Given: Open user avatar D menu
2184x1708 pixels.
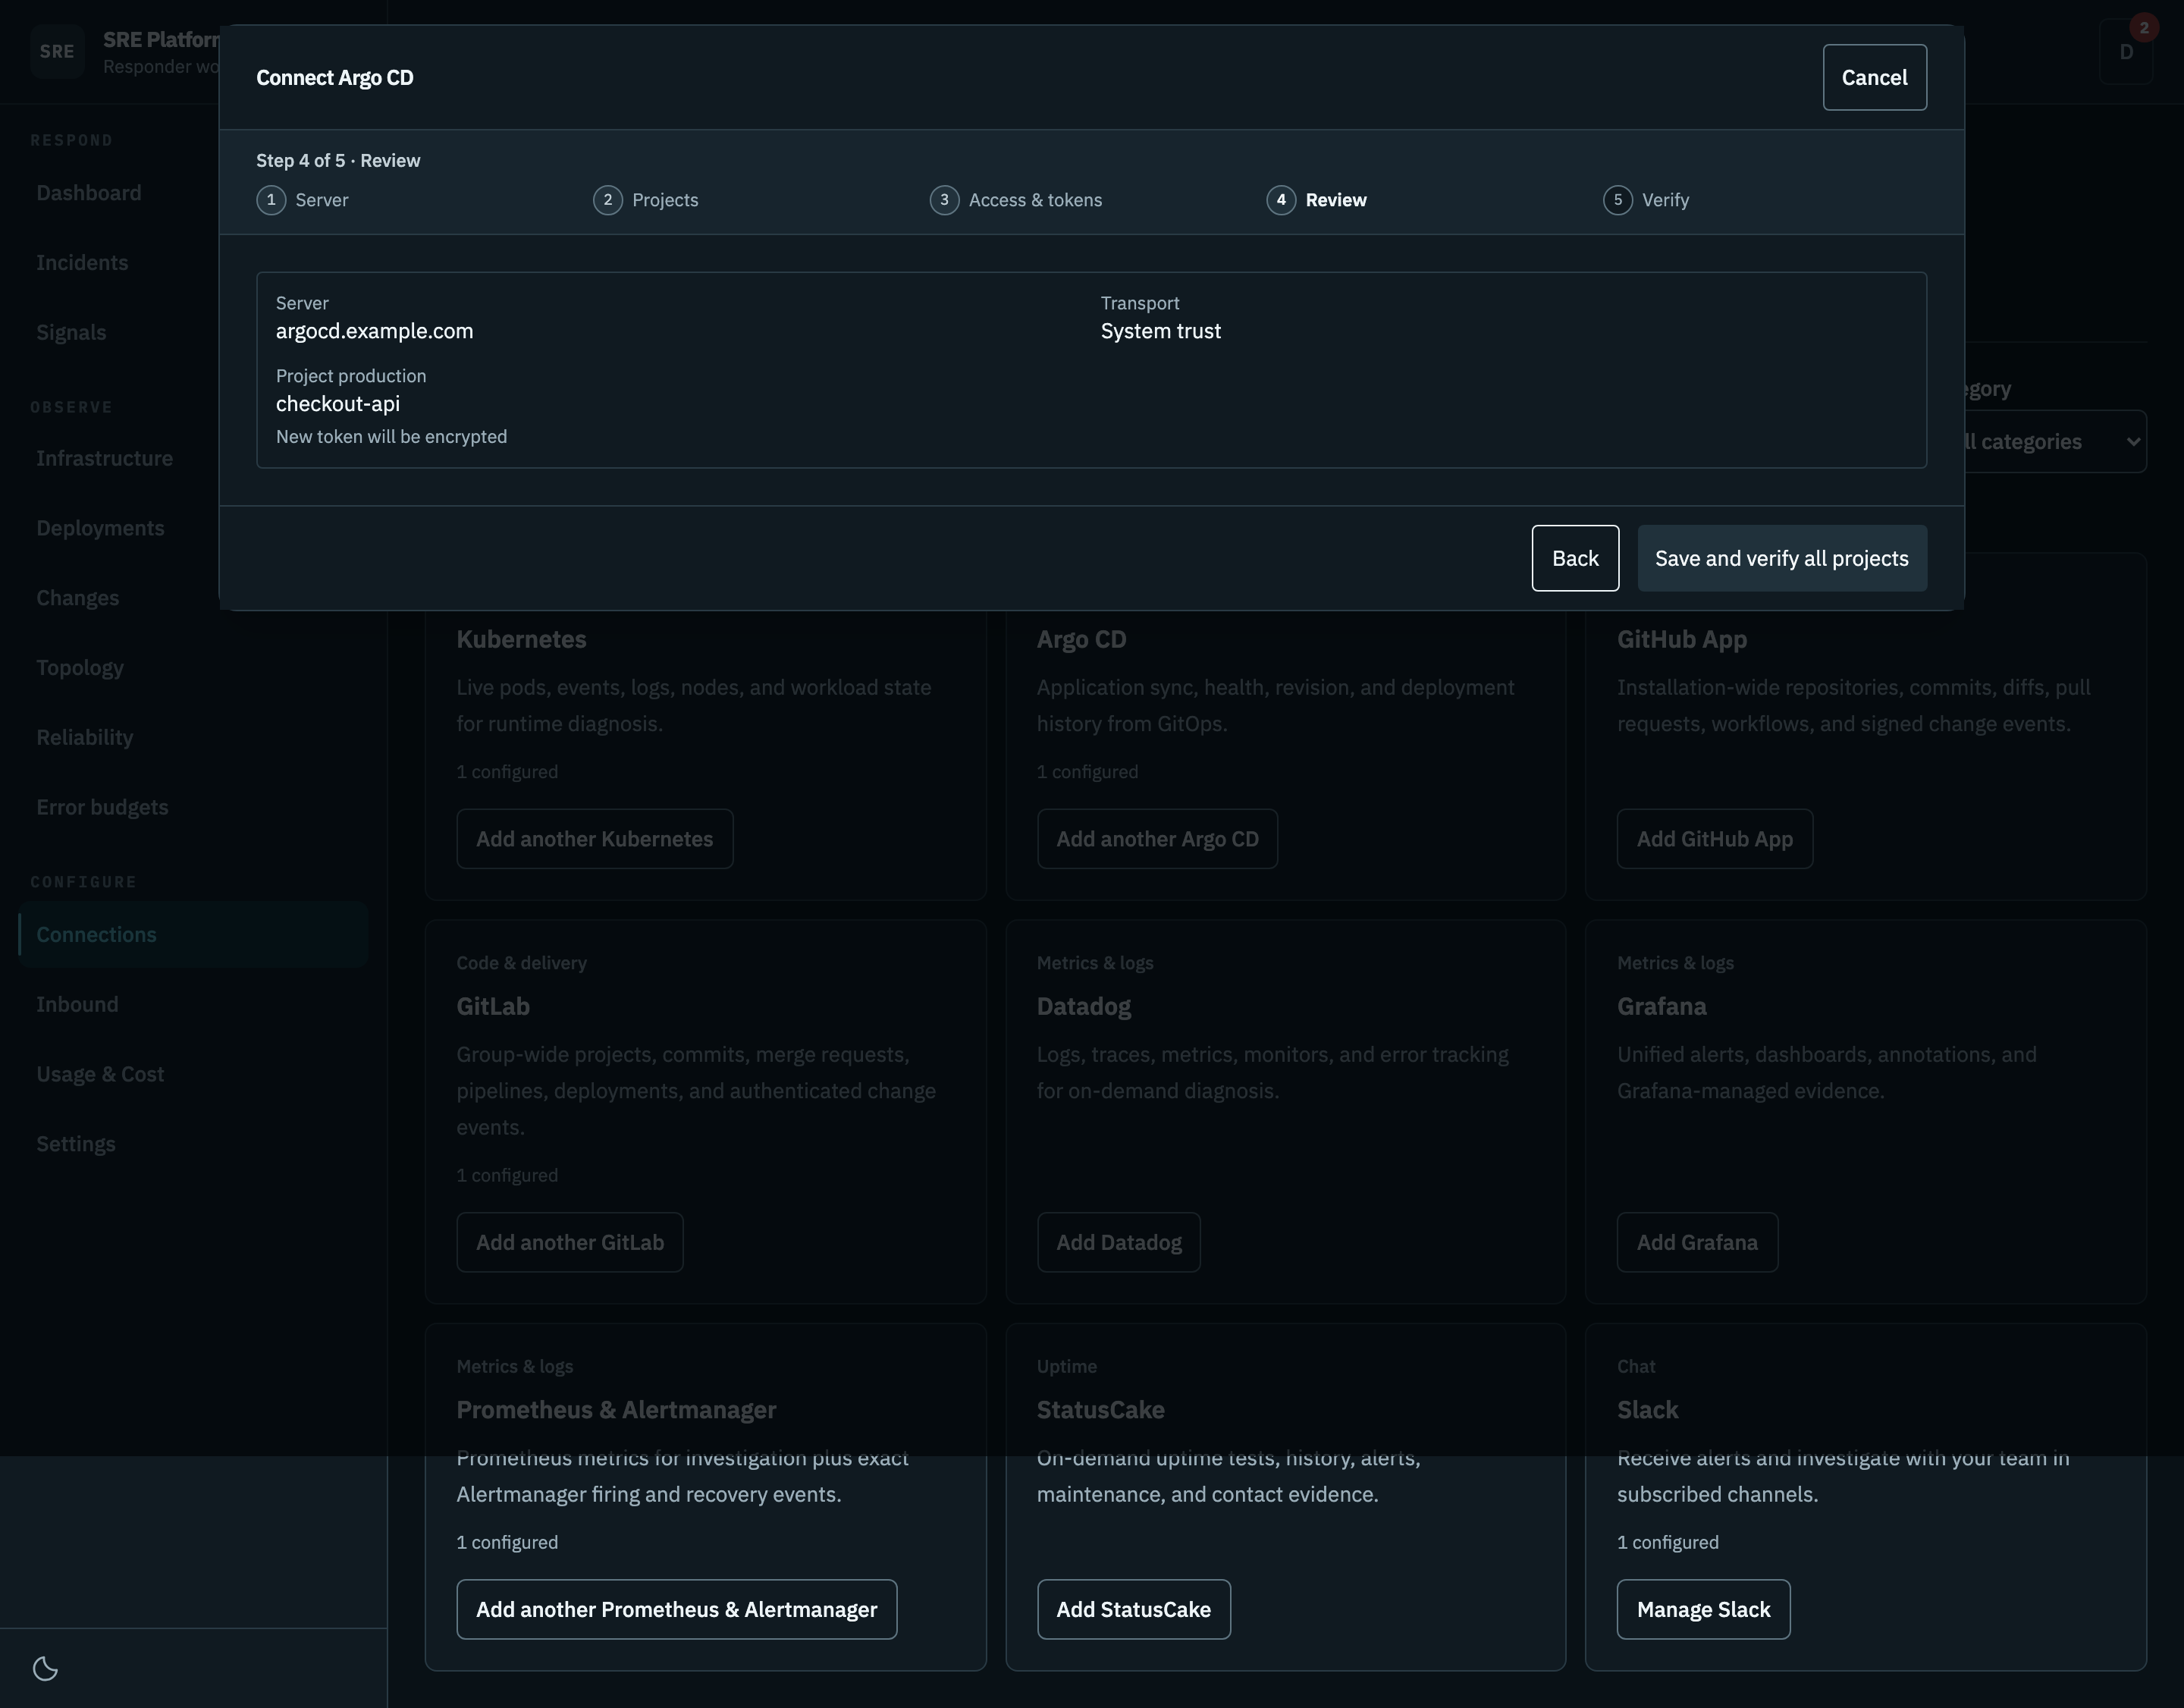Looking at the screenshot, I should click(x=2126, y=52).
